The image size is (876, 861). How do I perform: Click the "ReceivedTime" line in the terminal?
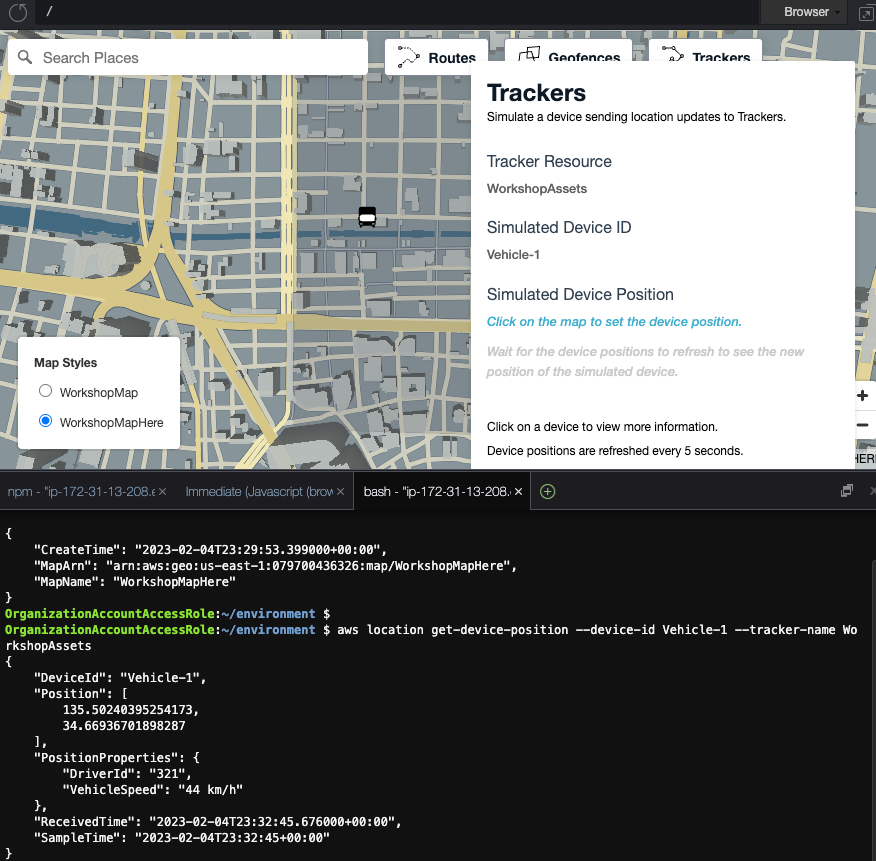pos(218,822)
